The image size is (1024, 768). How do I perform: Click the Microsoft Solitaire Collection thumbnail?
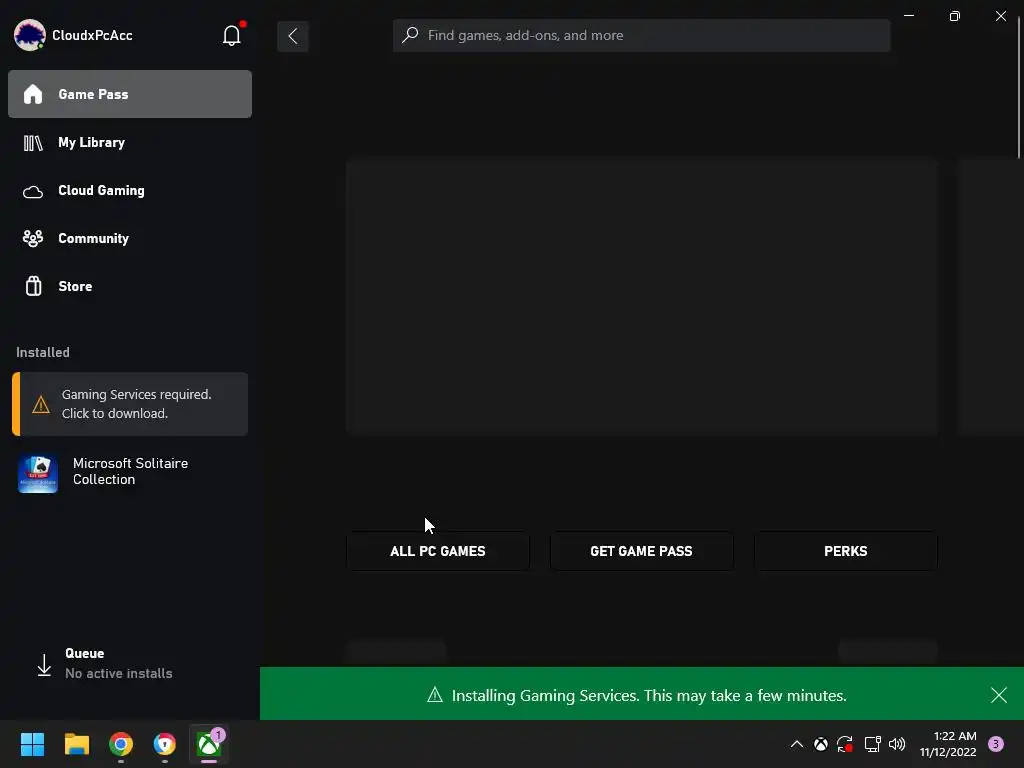coord(38,473)
